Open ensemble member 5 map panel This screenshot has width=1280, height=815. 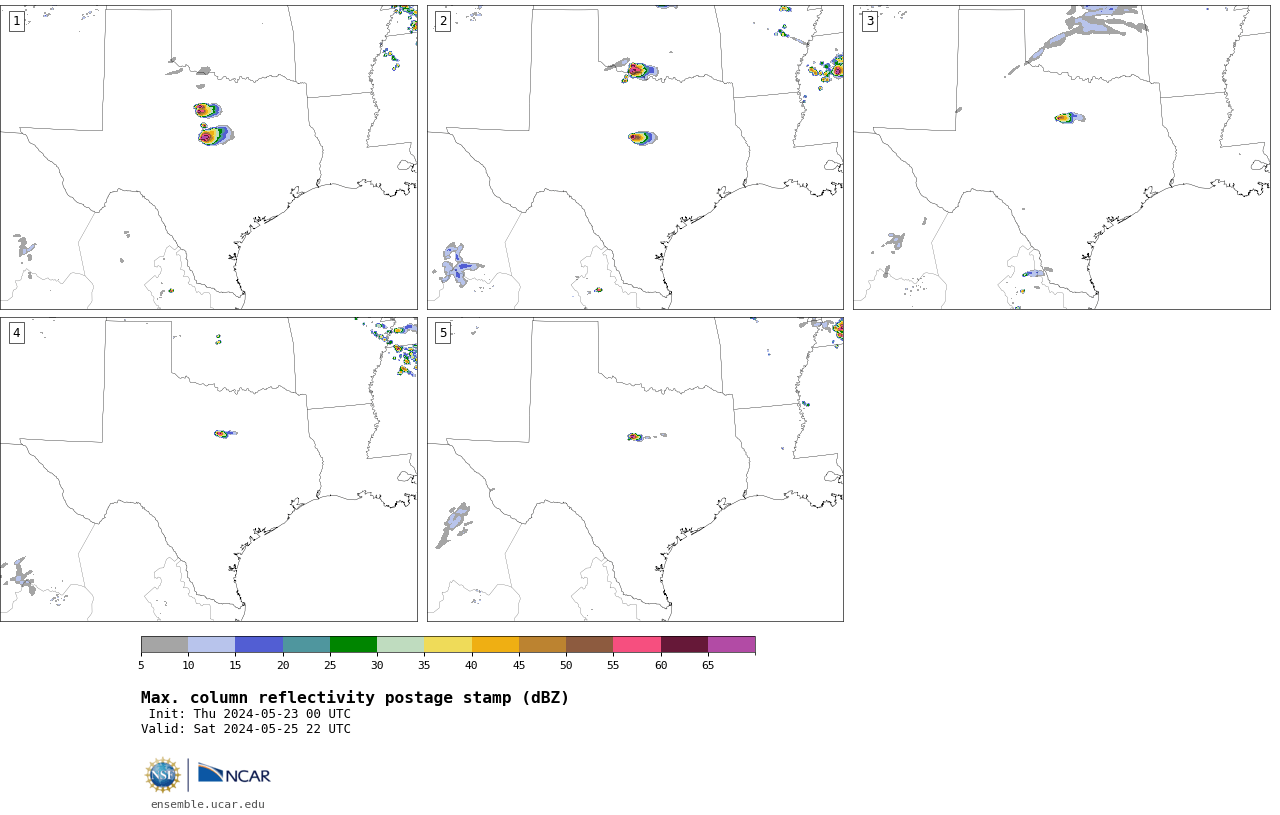pos(635,469)
